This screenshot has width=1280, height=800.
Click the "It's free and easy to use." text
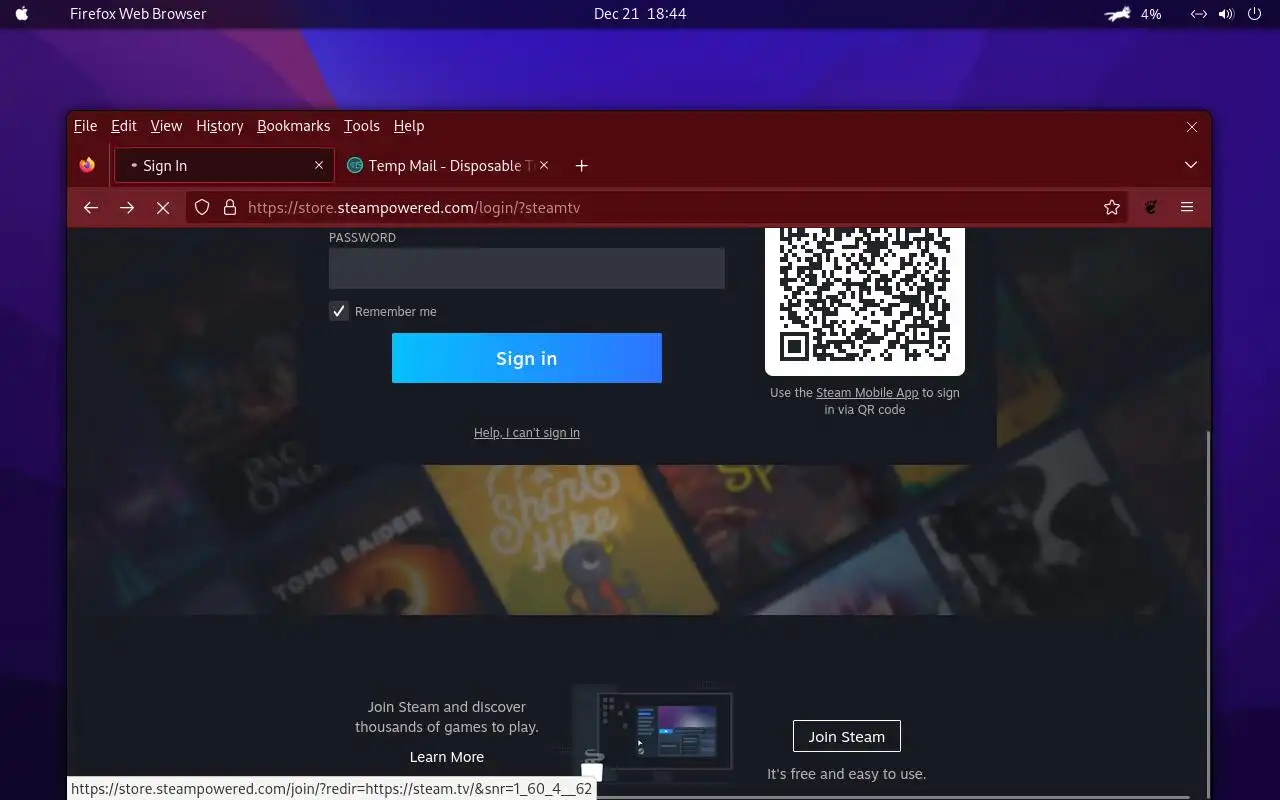[x=846, y=774]
